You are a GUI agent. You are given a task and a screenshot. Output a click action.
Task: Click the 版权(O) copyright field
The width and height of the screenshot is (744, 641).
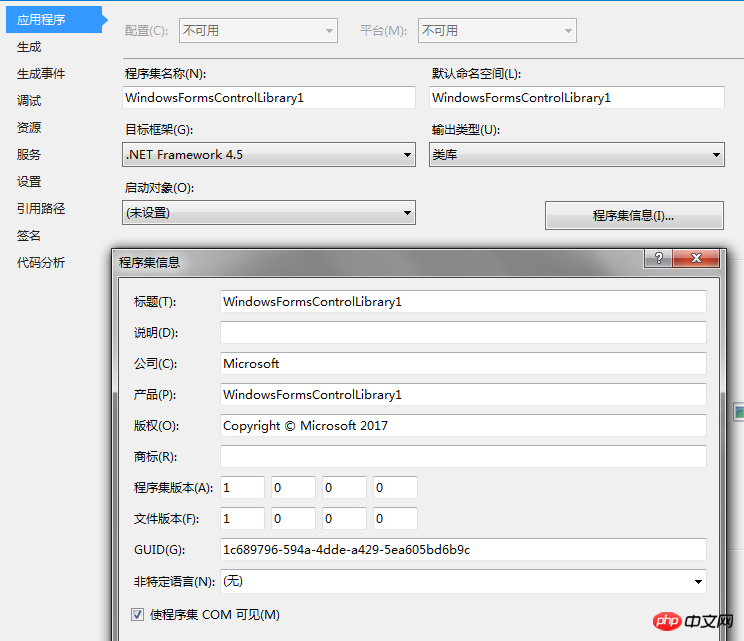pos(463,426)
